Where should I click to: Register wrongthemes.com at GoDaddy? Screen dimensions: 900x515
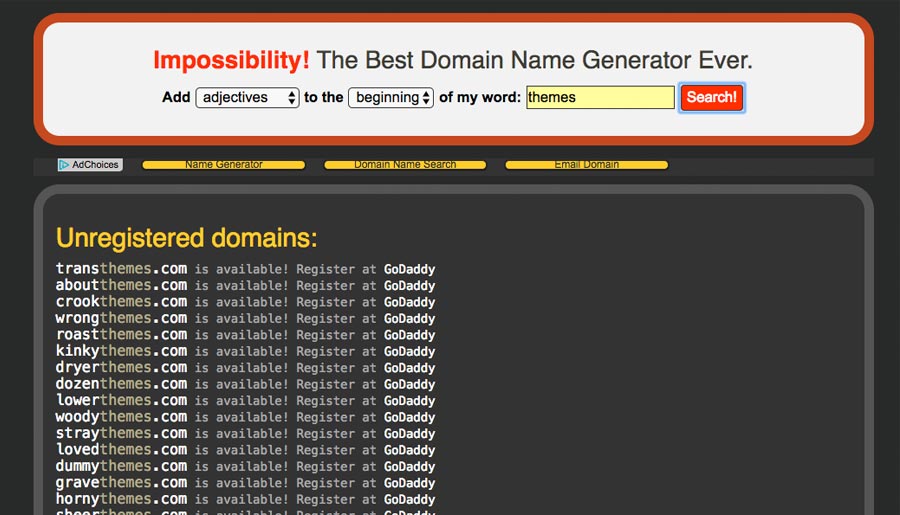pyautogui.click(x=409, y=319)
